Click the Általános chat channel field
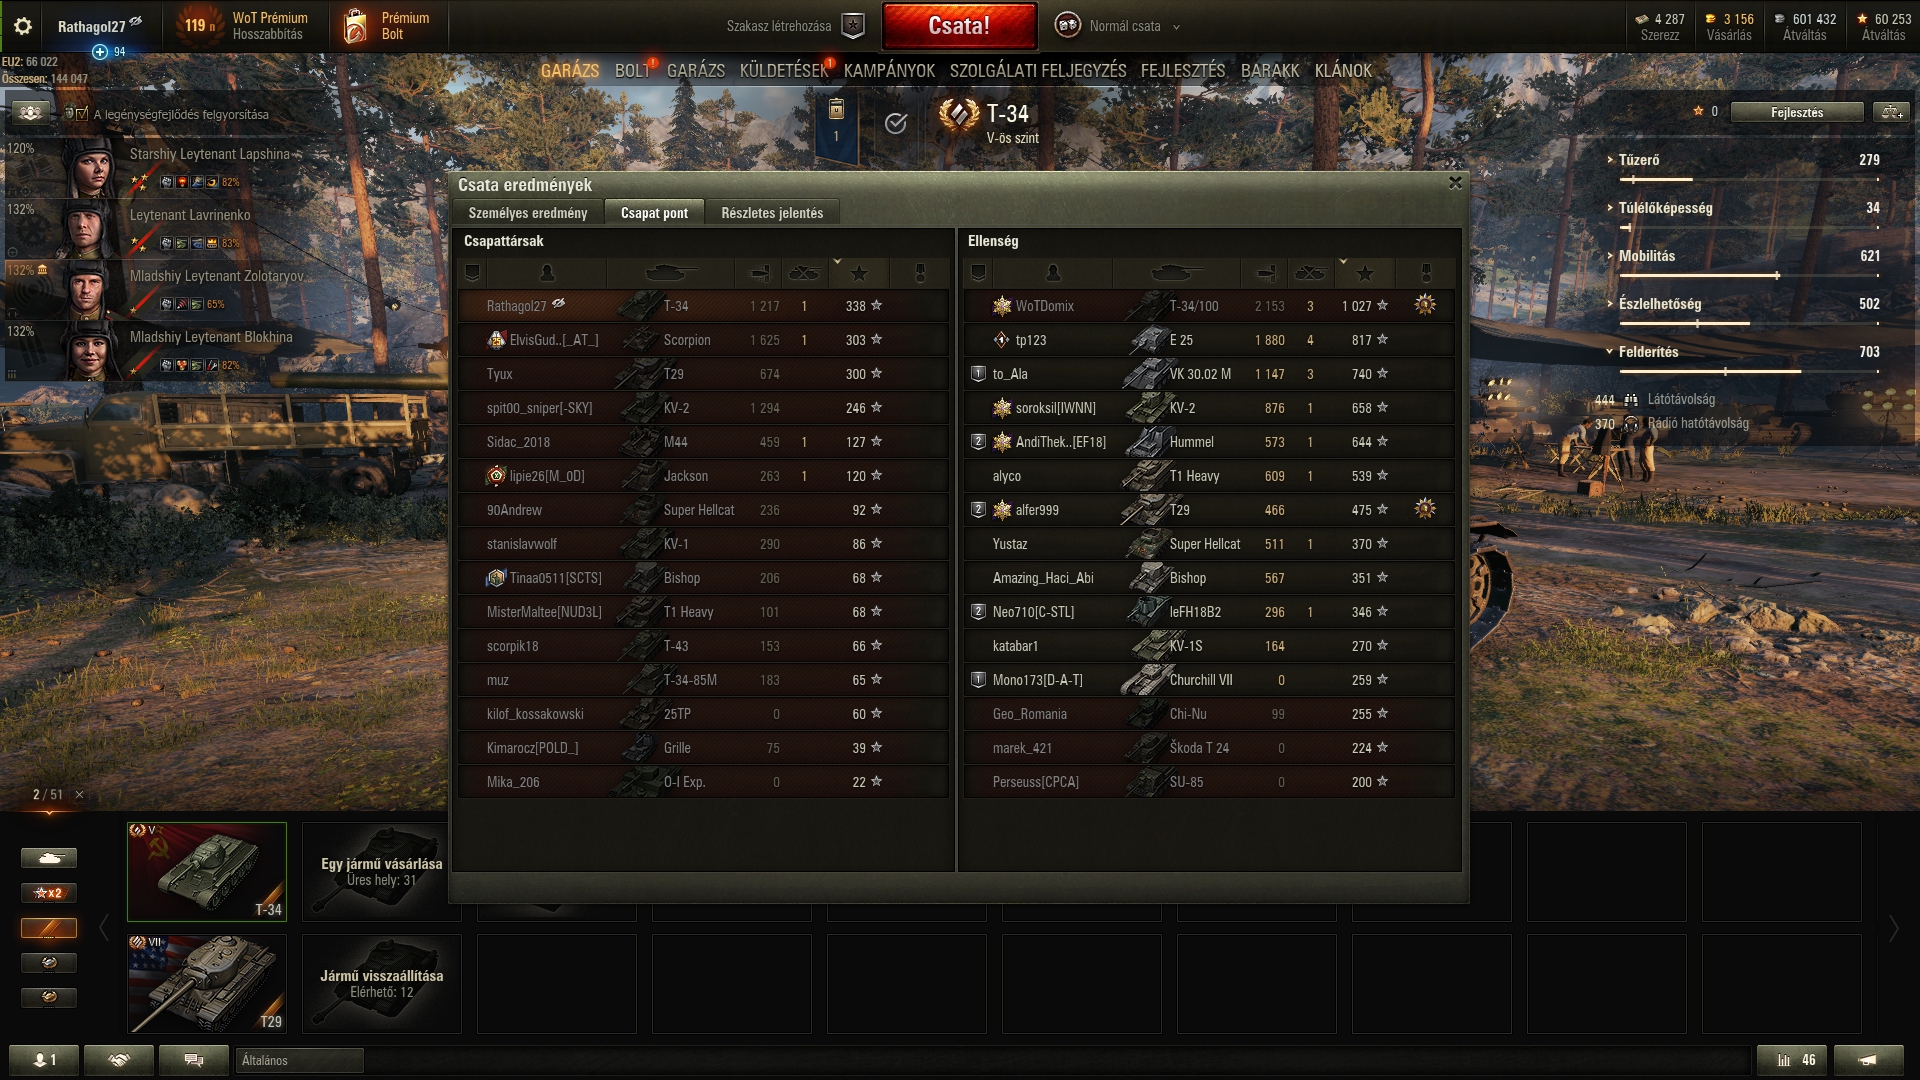This screenshot has height=1080, width=1920. [299, 1060]
